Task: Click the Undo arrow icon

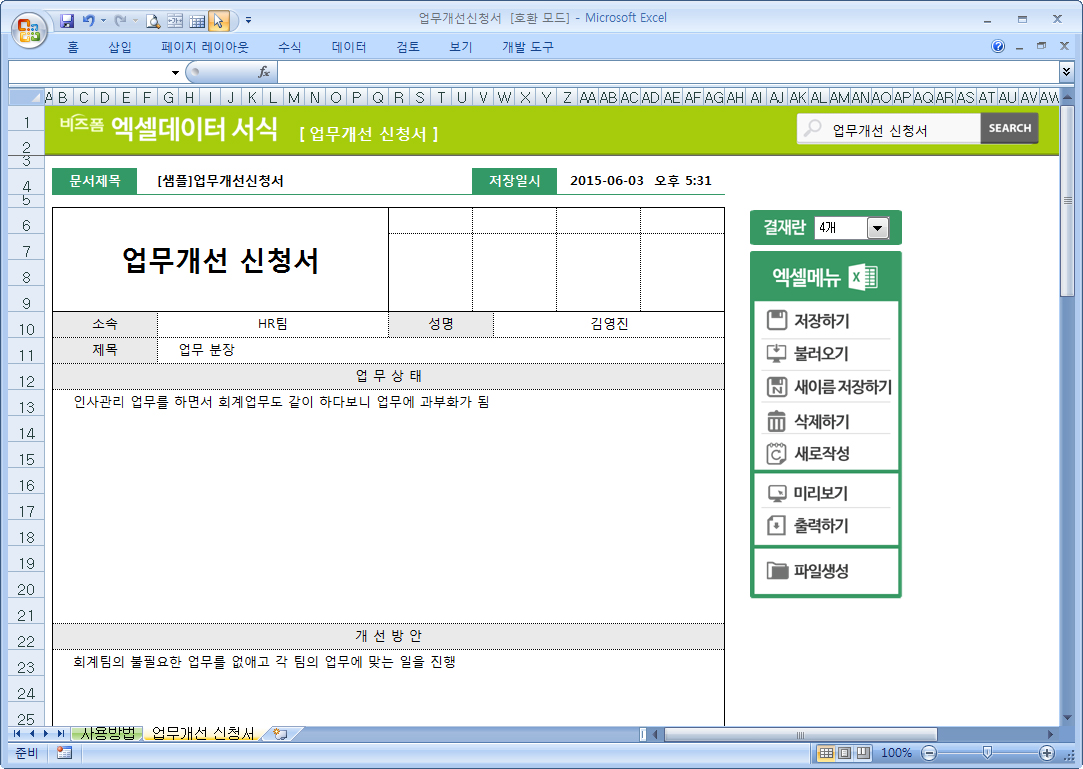Action: [89, 20]
